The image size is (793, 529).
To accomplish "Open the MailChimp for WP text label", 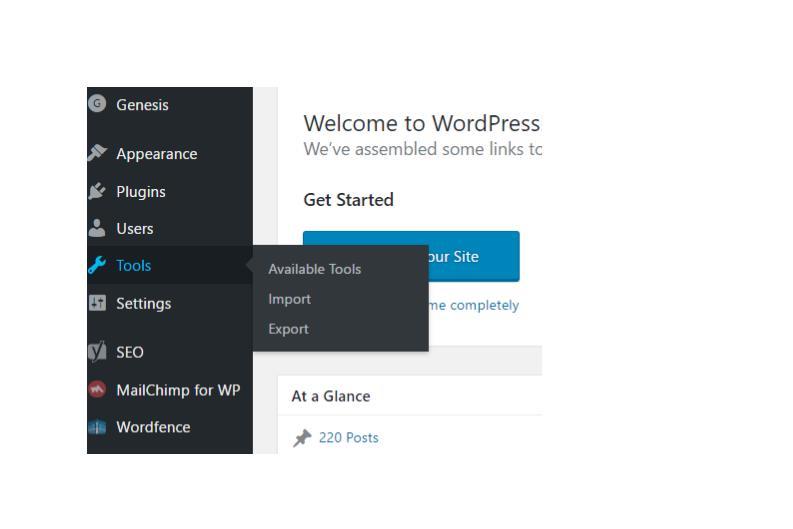I will coord(178,390).
